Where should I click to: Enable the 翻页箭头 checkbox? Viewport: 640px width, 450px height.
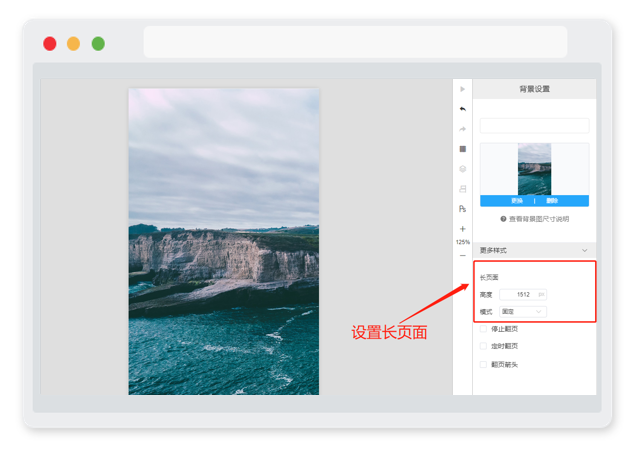pyautogui.click(x=483, y=364)
